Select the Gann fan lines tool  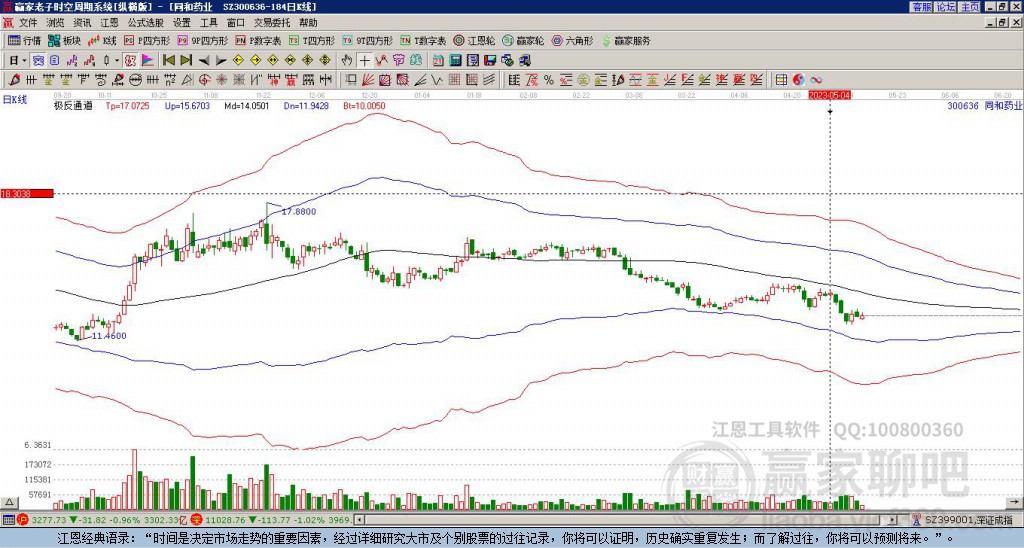click(x=368, y=80)
